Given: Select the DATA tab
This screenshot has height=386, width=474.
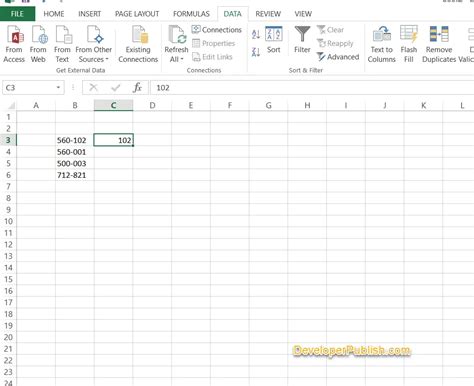Looking at the screenshot, I should (233, 14).
